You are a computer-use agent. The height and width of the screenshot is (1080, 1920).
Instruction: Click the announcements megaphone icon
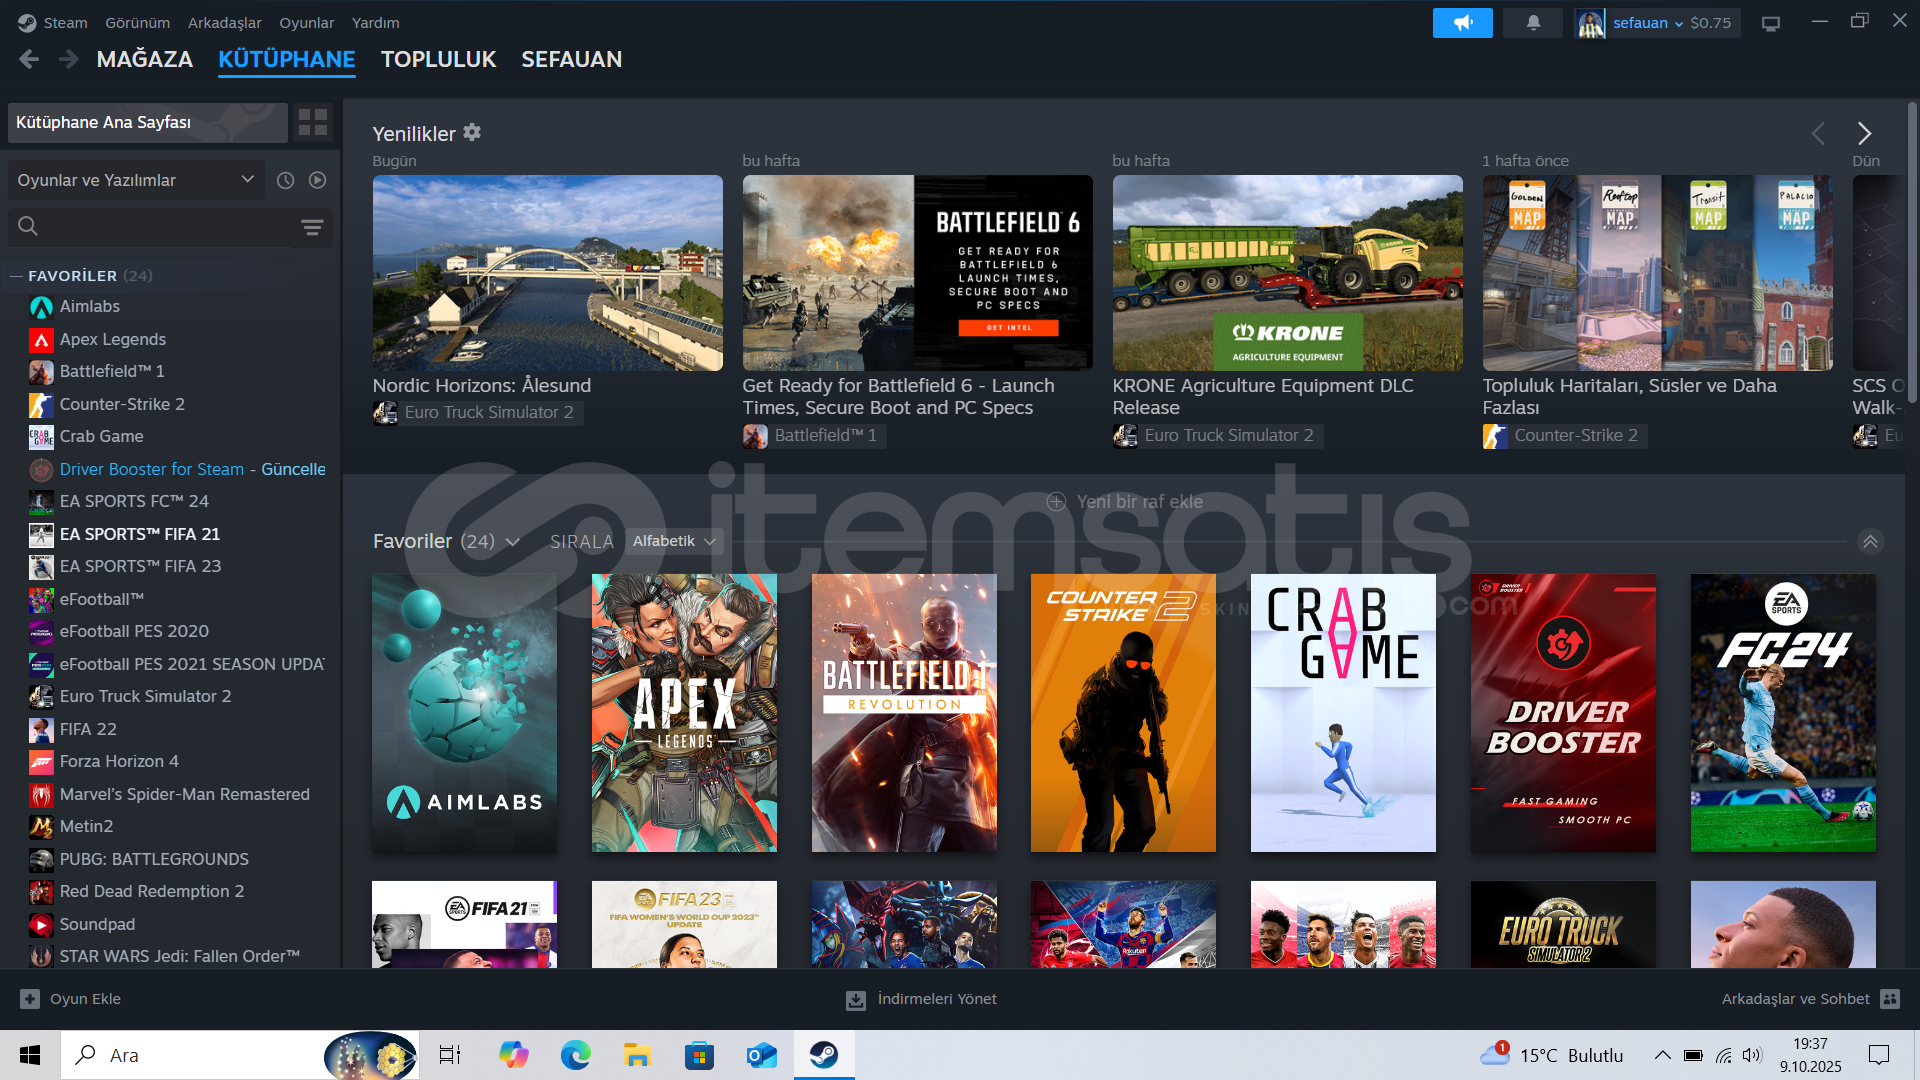pyautogui.click(x=1462, y=22)
